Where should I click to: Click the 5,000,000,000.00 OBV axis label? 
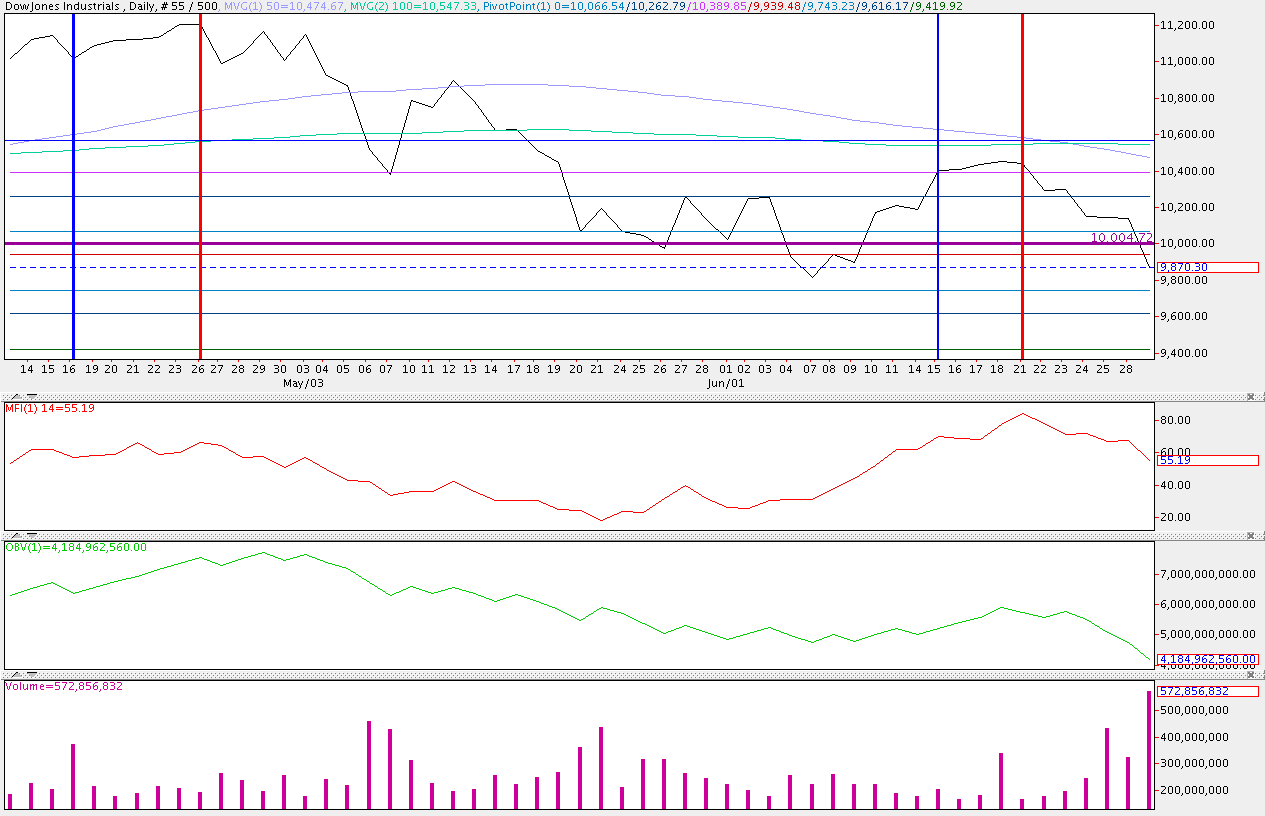point(1207,634)
